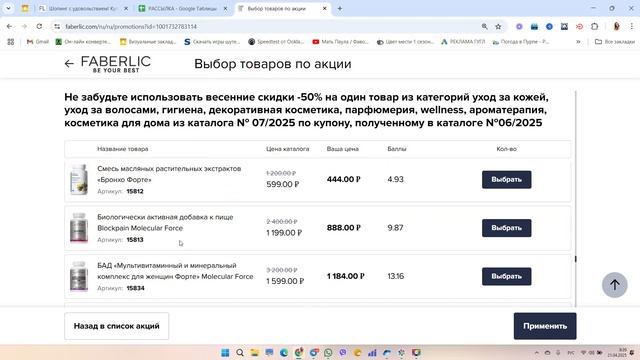This screenshot has height=360, width=640.
Task: Click the price 444.00 ₽
Action: [x=344, y=179]
